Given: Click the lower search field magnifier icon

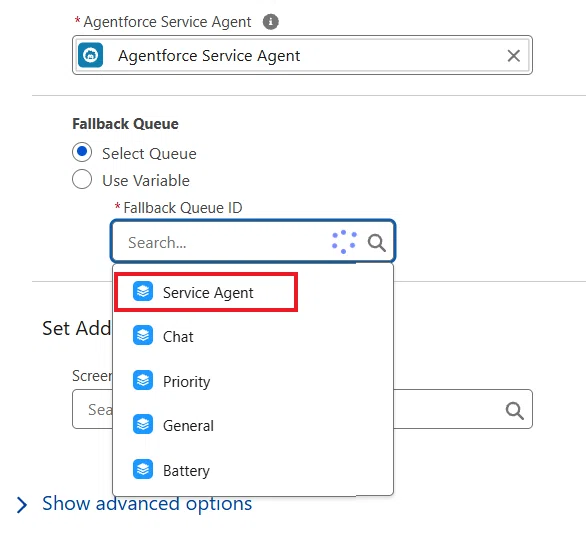Looking at the screenshot, I should [515, 410].
